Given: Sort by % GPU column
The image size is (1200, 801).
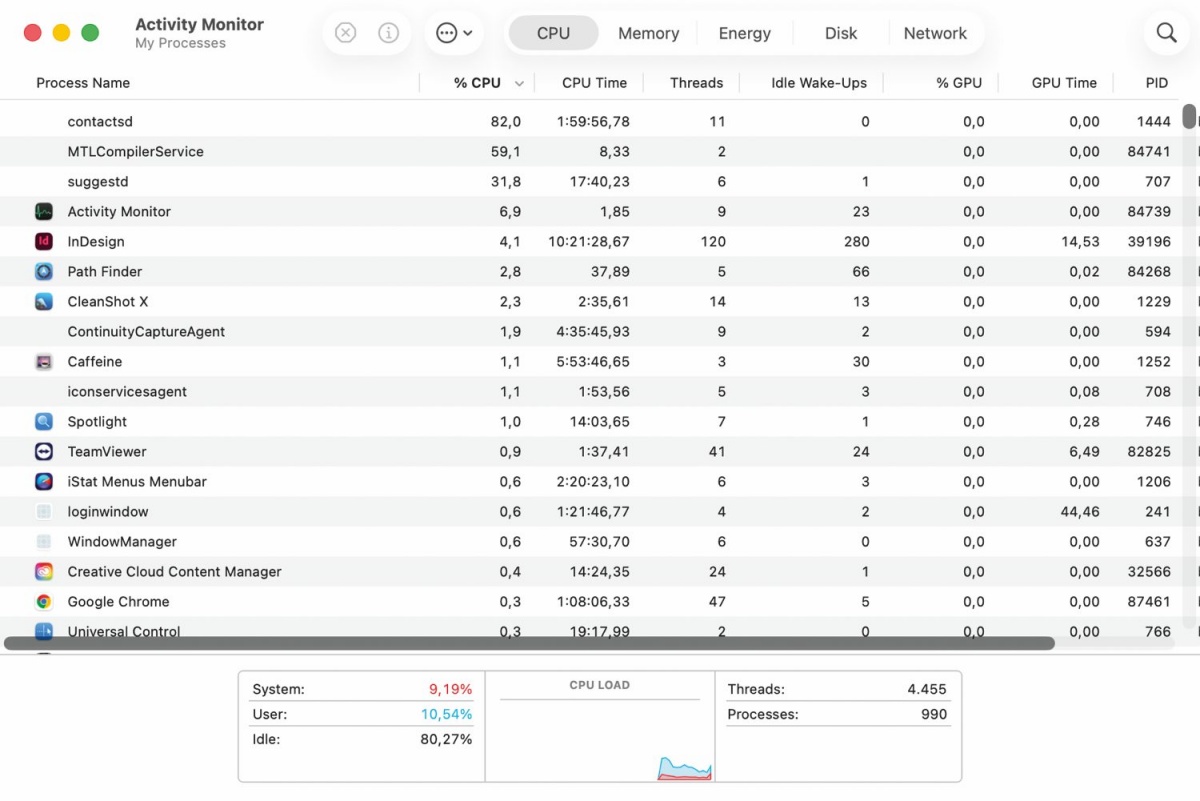Looking at the screenshot, I should tap(959, 83).
